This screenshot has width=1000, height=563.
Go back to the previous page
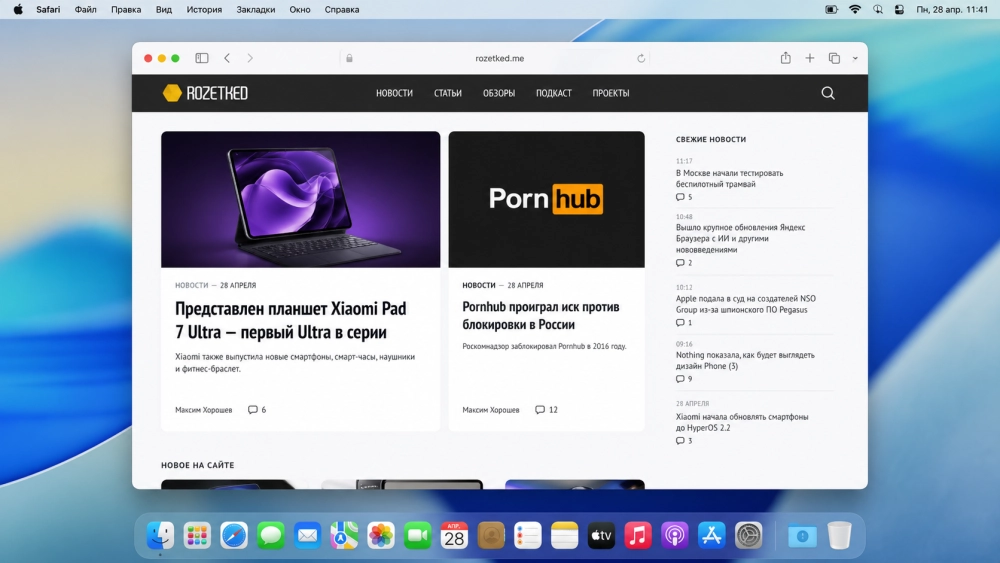pos(227,58)
